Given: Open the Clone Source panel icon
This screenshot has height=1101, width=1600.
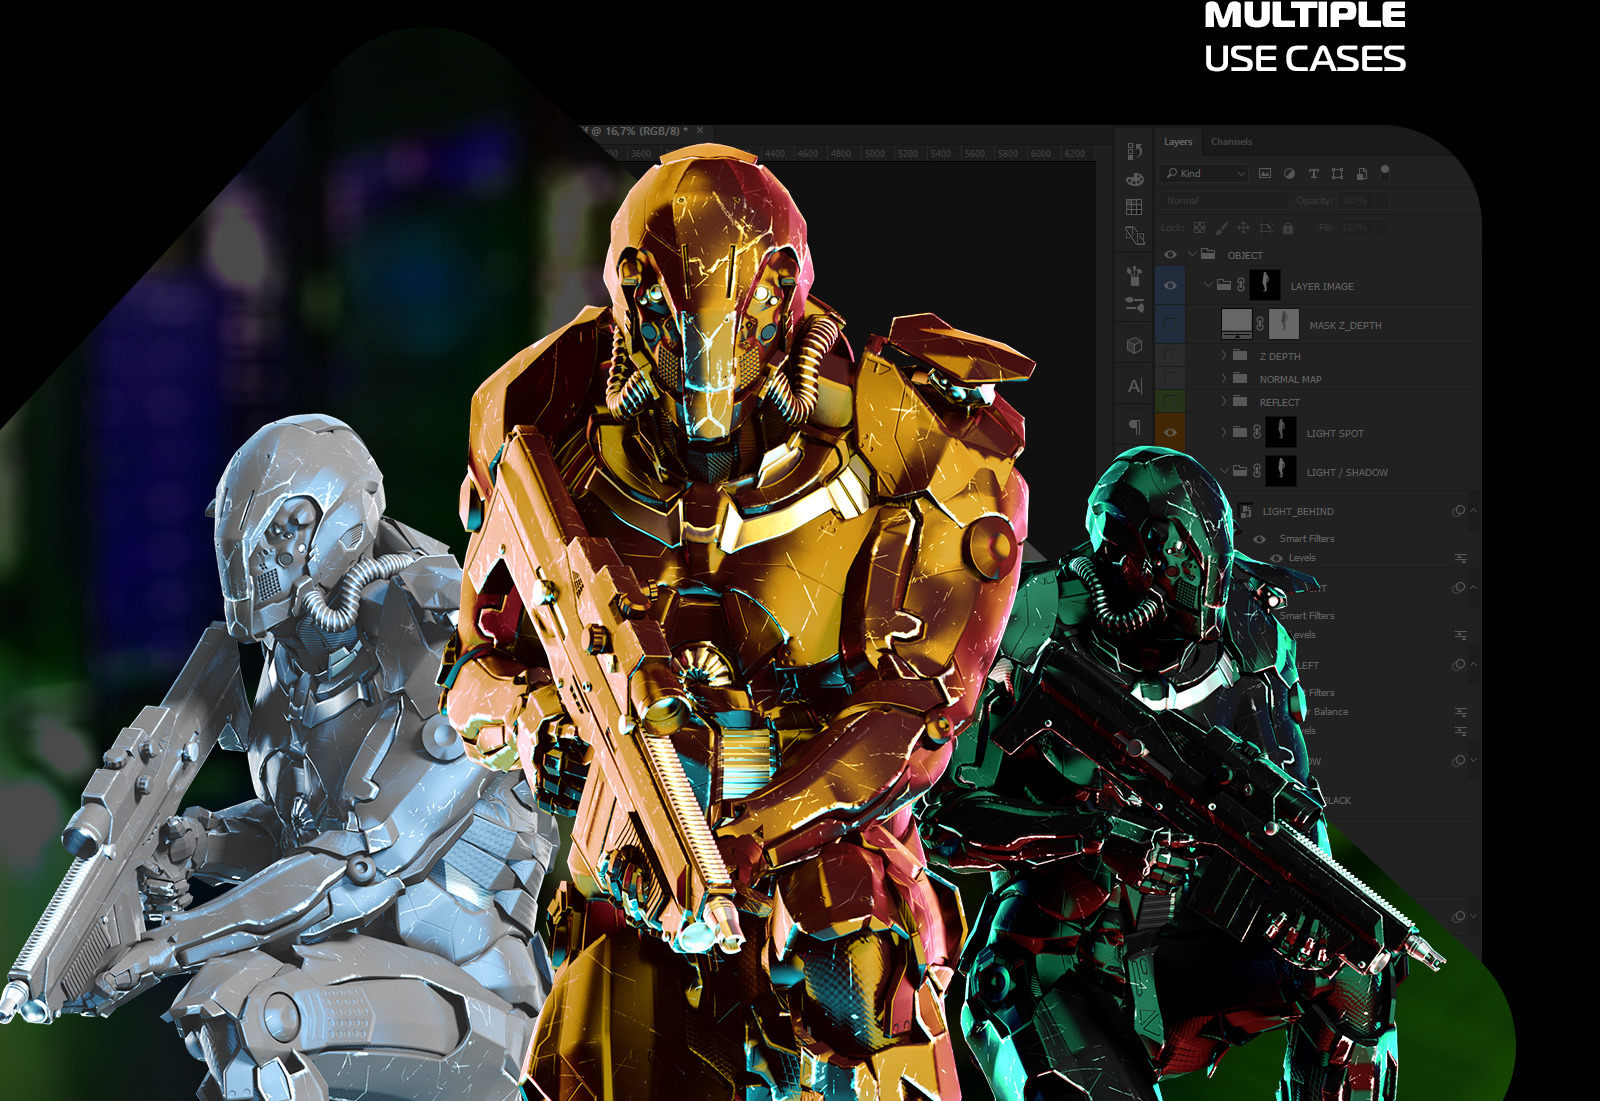Looking at the screenshot, I should point(1134,236).
